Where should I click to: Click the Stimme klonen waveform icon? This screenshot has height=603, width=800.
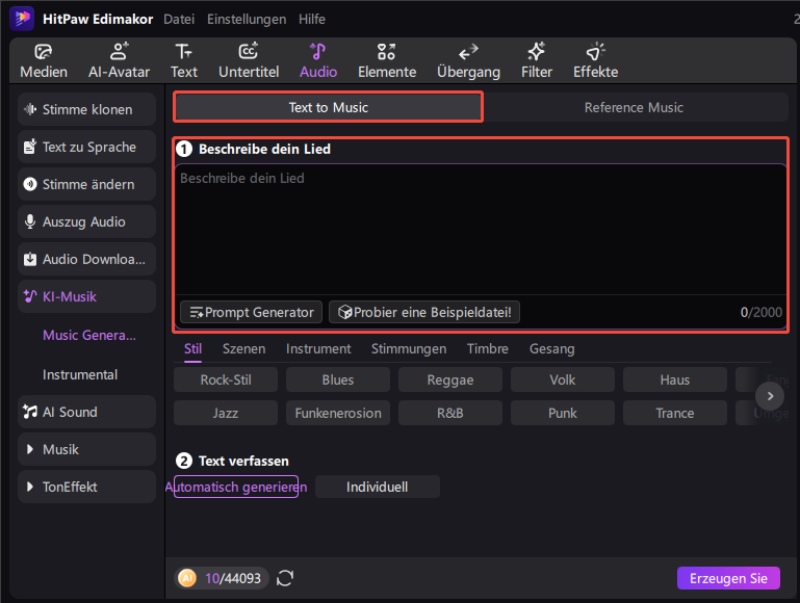point(30,109)
